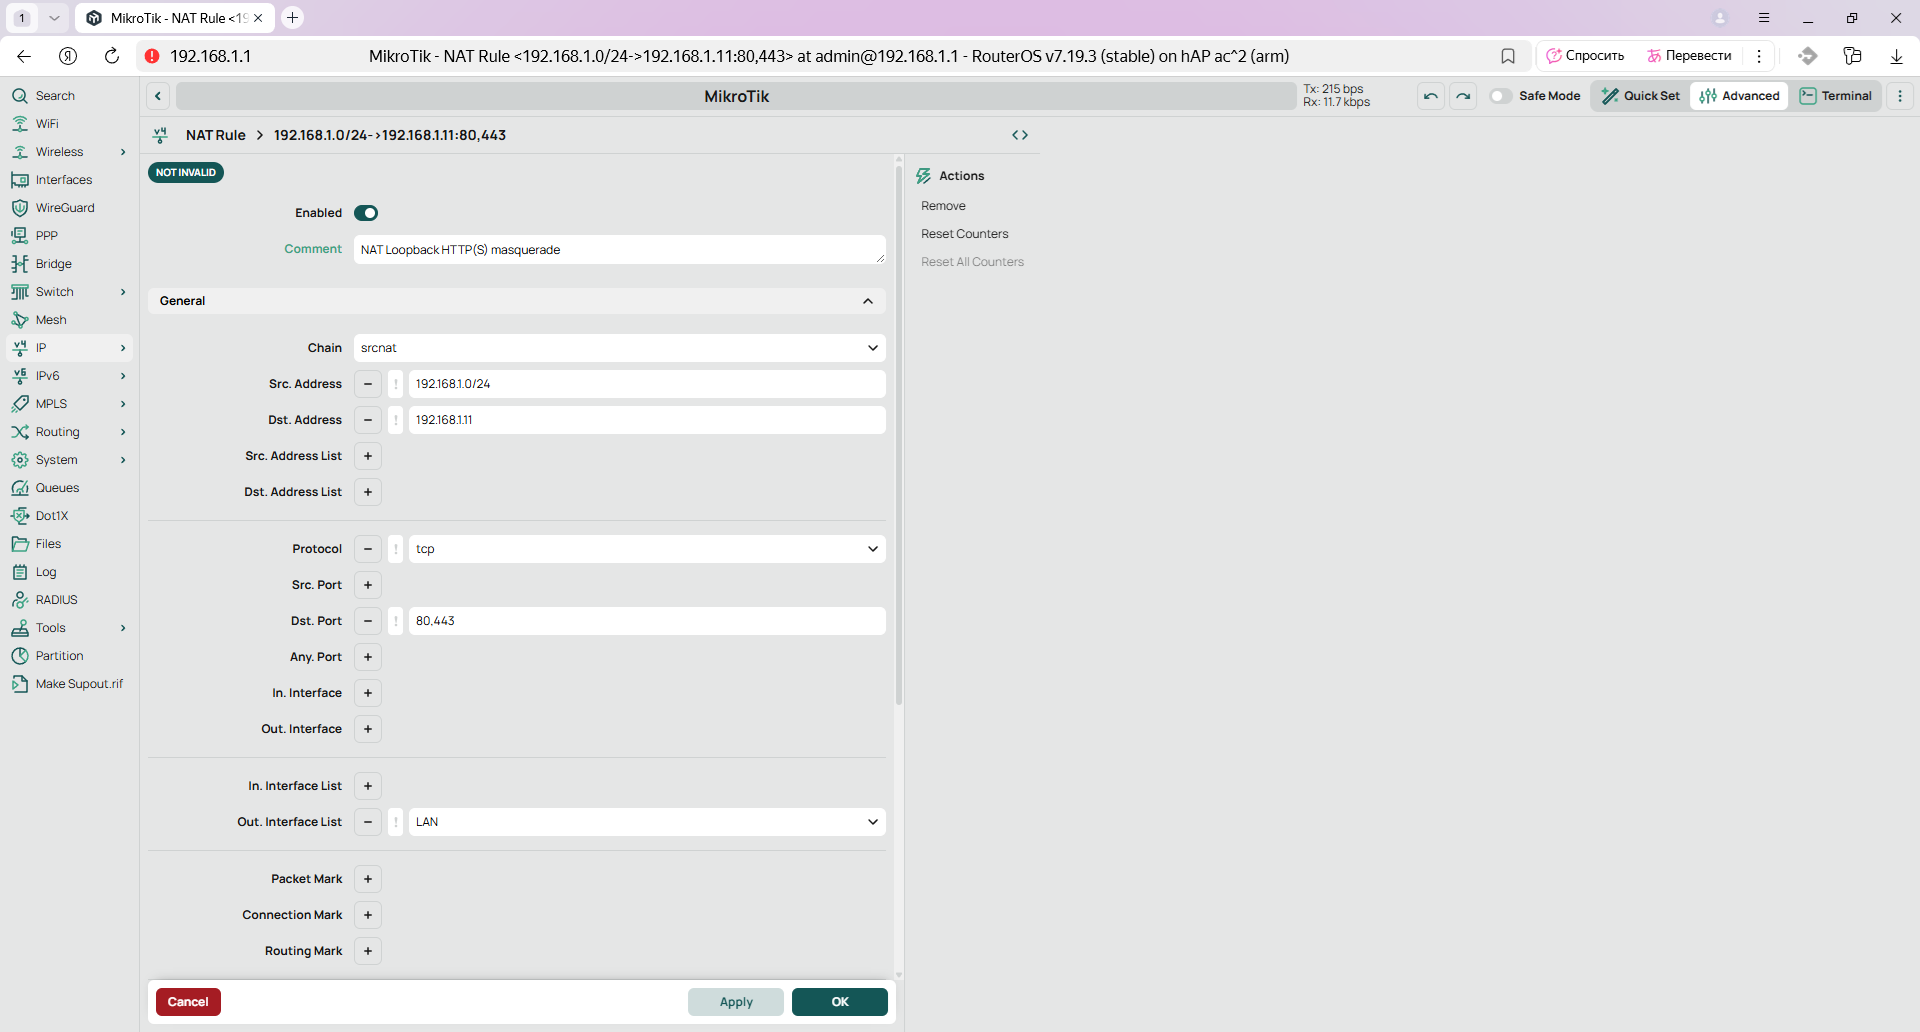Click into the Dst. Port field
Image resolution: width=1920 pixels, height=1032 pixels.
pos(647,621)
